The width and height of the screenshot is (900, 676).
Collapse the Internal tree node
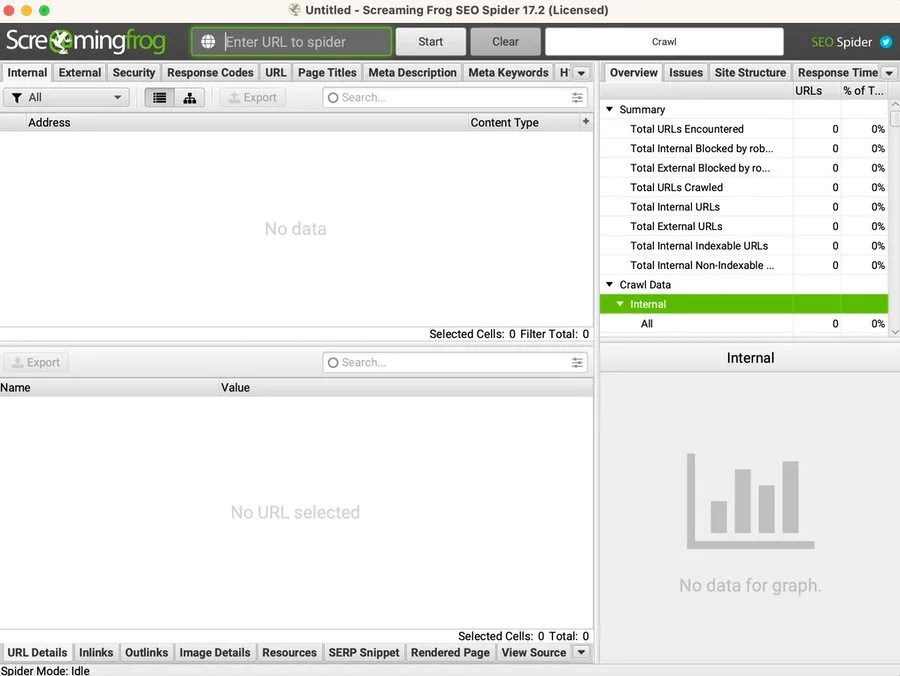(620, 304)
